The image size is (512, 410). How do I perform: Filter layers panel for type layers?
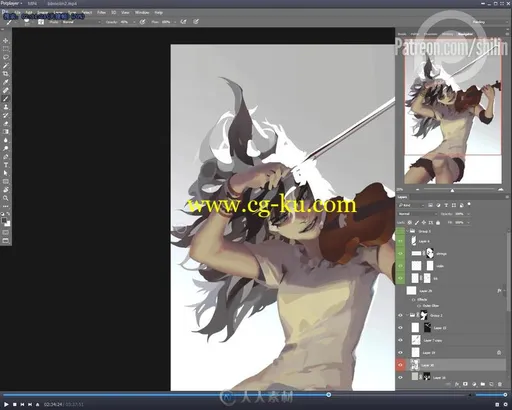pyautogui.click(x=446, y=205)
